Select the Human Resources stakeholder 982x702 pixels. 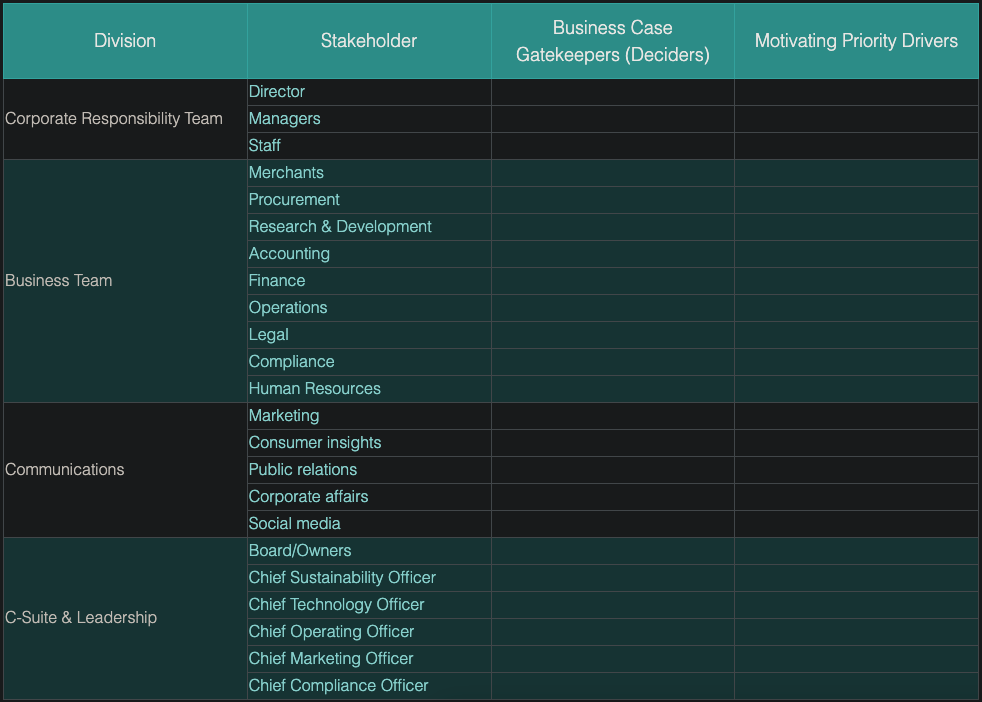[315, 389]
